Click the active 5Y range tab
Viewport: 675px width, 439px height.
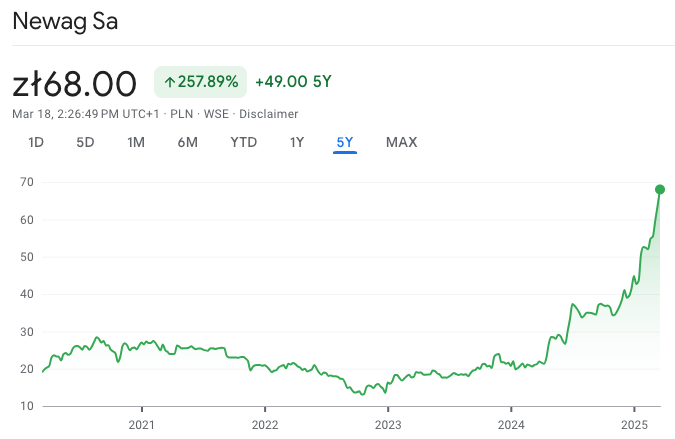345,142
